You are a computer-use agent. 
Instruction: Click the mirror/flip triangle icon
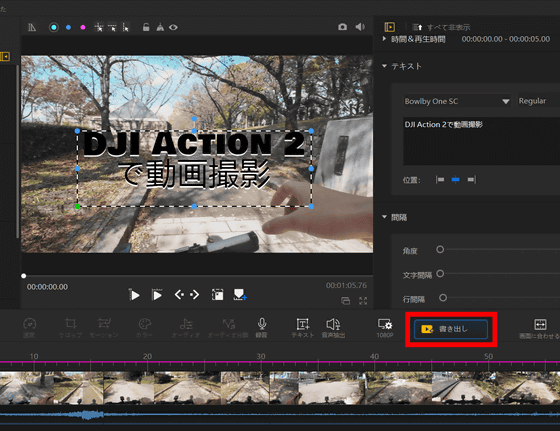click(x=160, y=27)
